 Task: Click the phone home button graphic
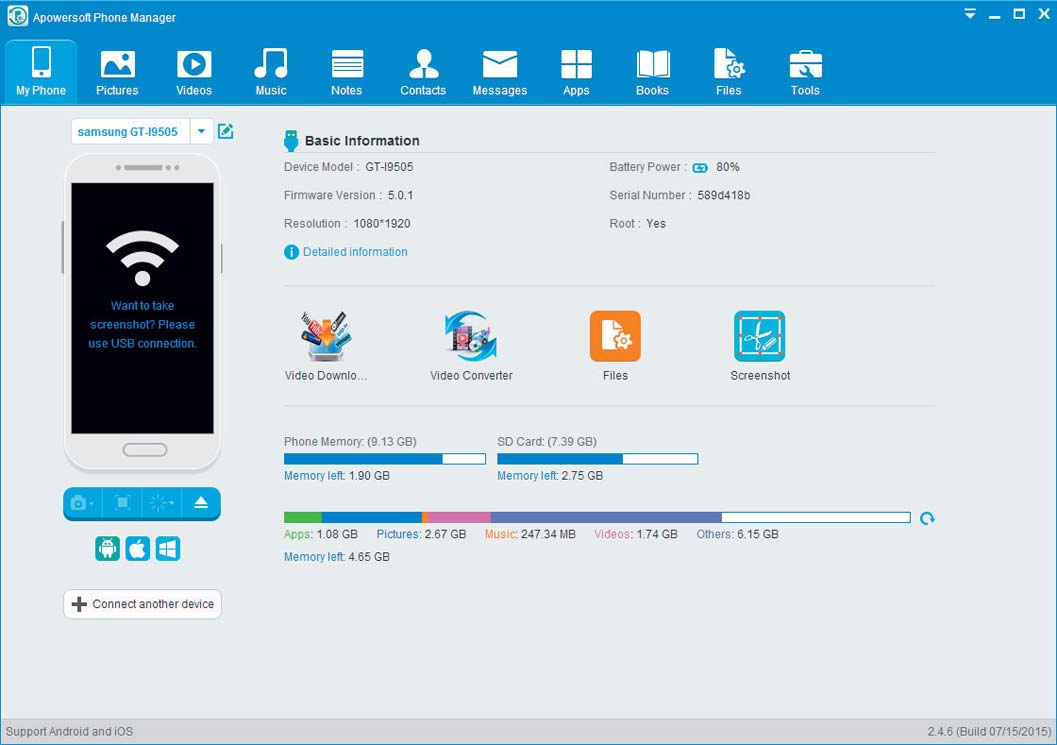[145, 450]
